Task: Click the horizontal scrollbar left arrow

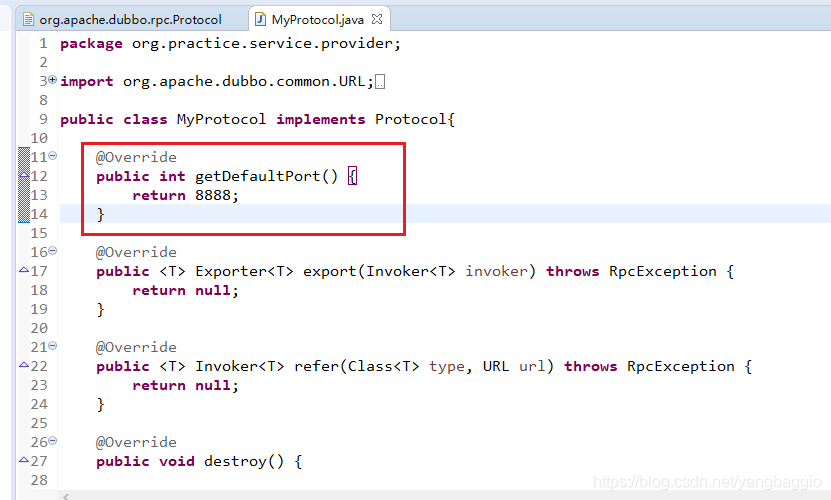Action: click(x=66, y=496)
